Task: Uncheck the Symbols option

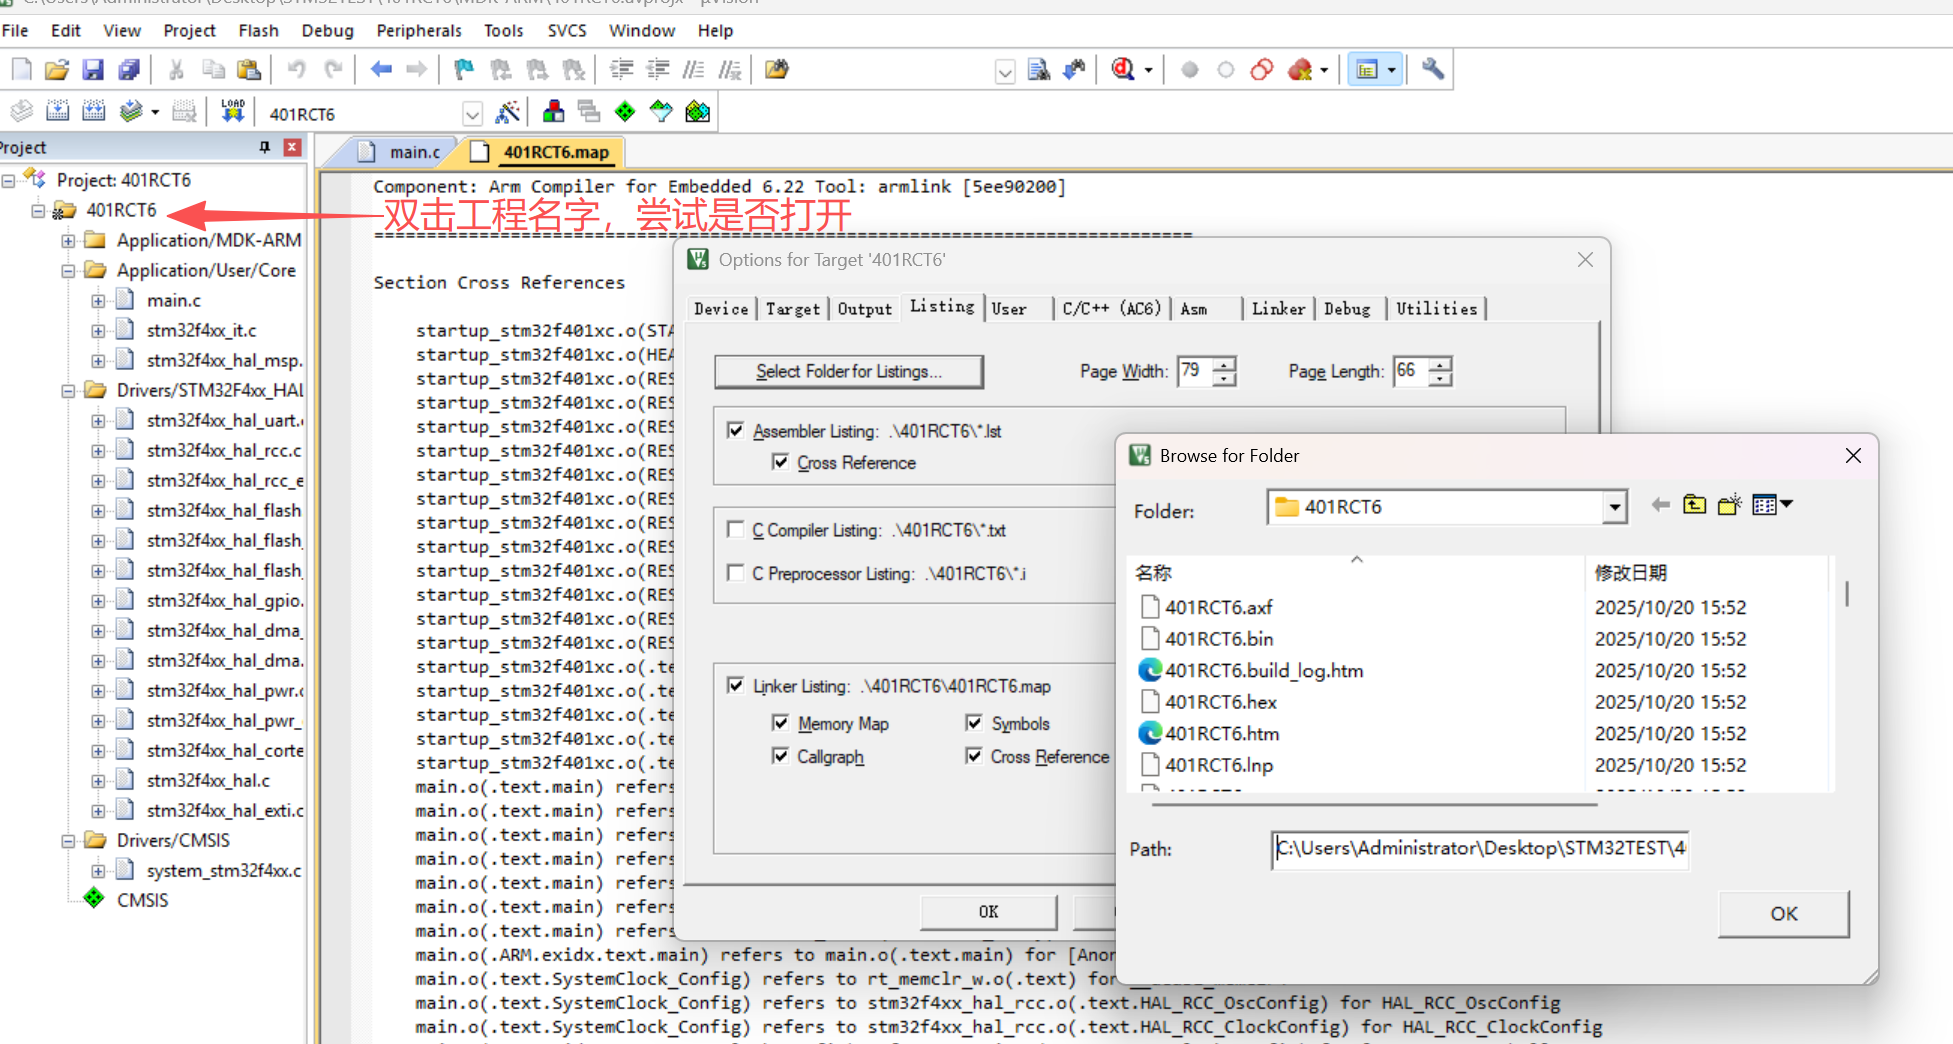Action: (x=974, y=722)
